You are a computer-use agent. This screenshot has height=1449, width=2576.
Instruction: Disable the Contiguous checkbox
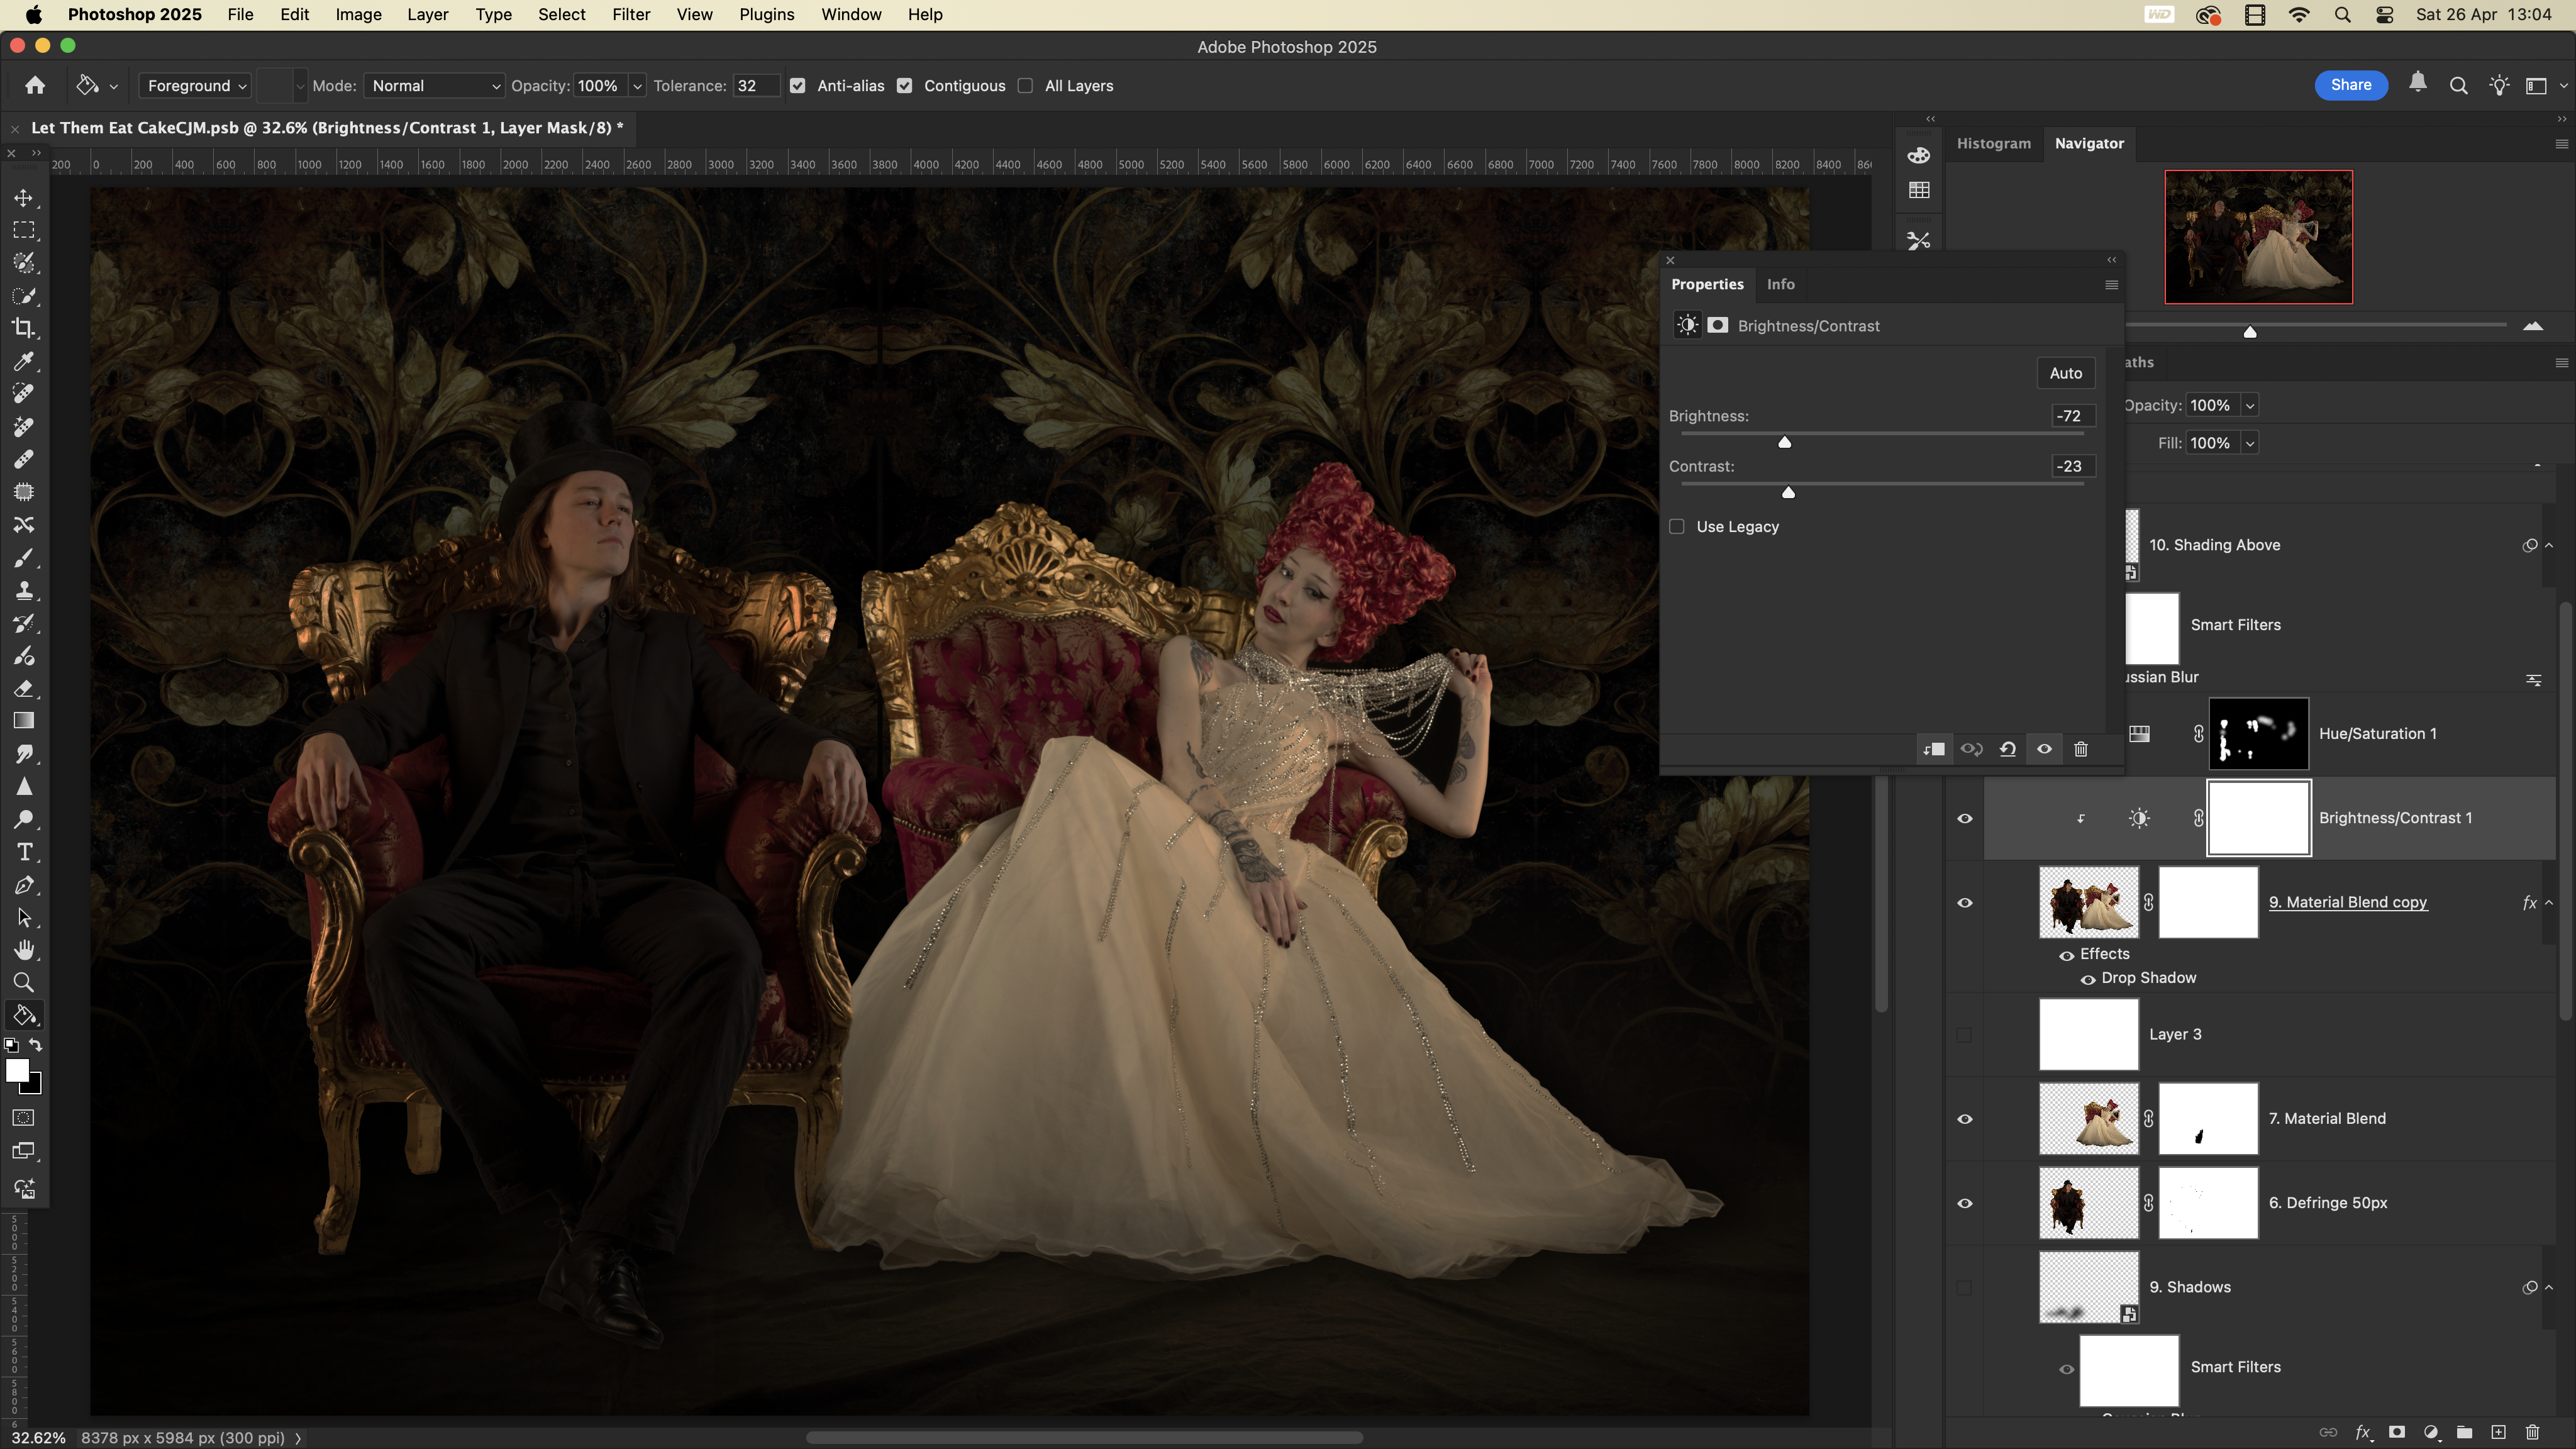tap(905, 86)
